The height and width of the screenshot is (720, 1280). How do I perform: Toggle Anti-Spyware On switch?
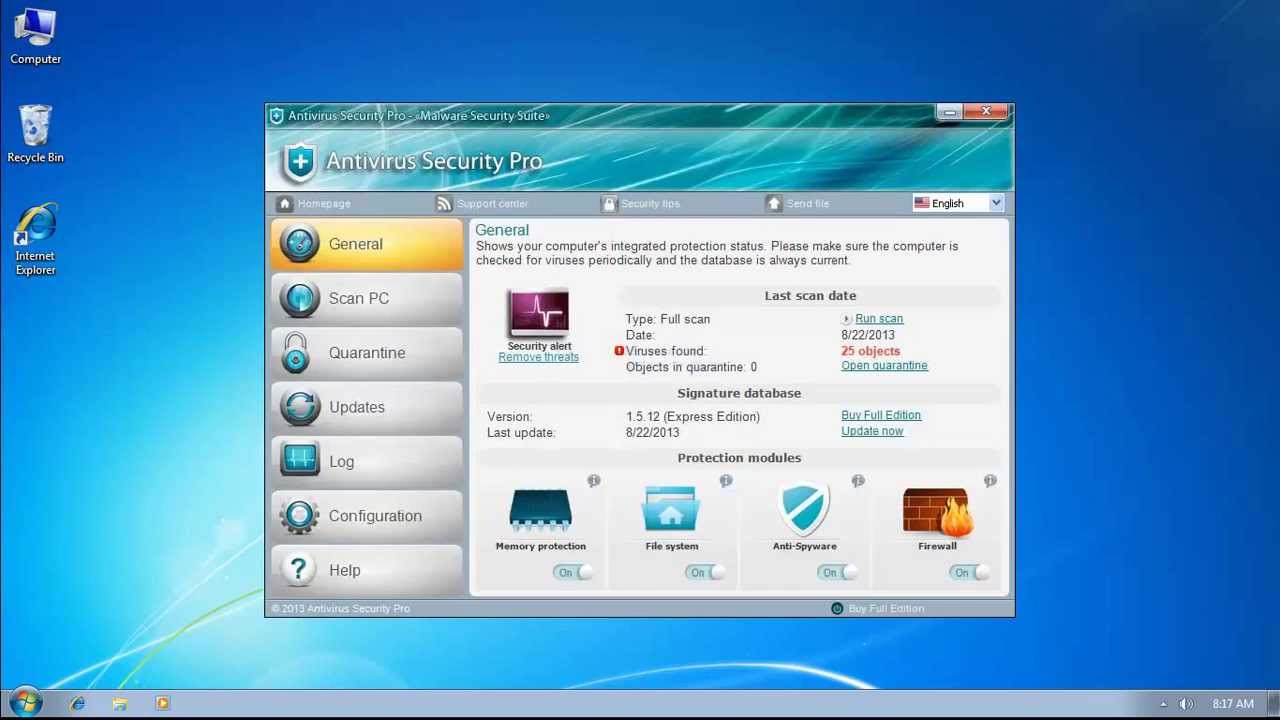point(838,572)
